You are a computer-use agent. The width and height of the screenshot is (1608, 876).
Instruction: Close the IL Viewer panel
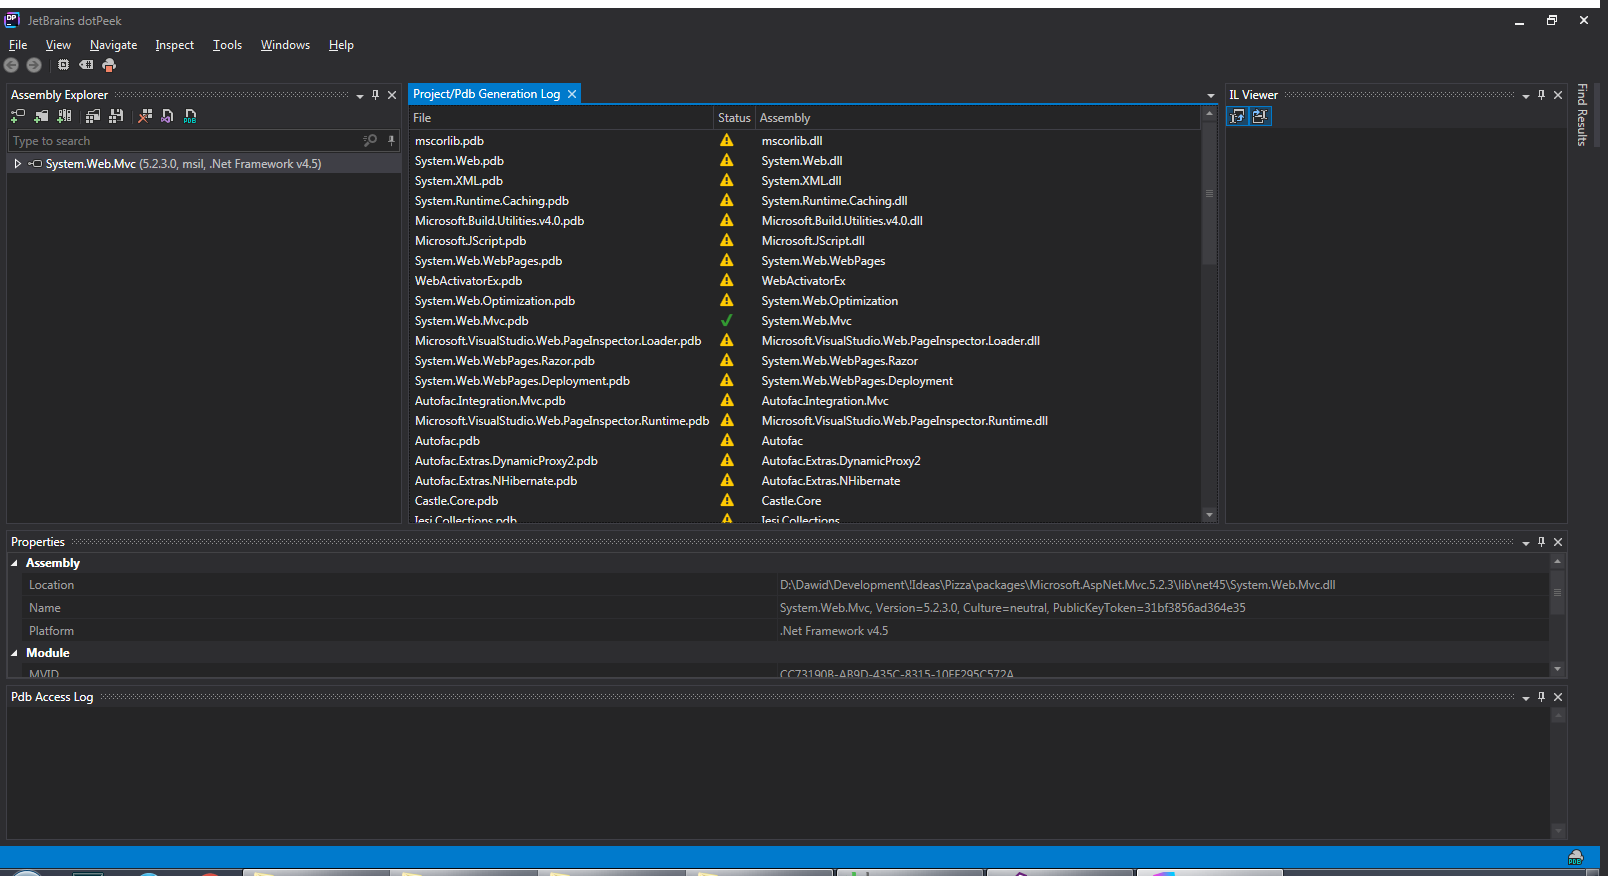point(1558,95)
